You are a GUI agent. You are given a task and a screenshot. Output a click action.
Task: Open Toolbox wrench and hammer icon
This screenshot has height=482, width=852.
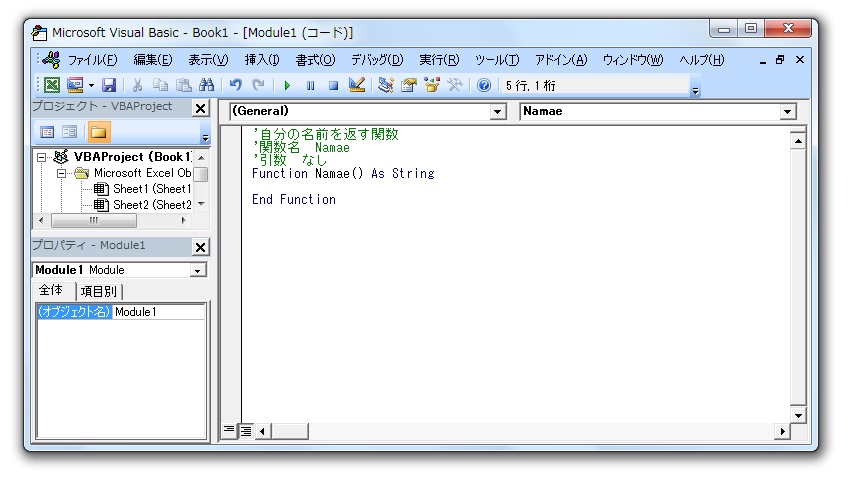[455, 85]
